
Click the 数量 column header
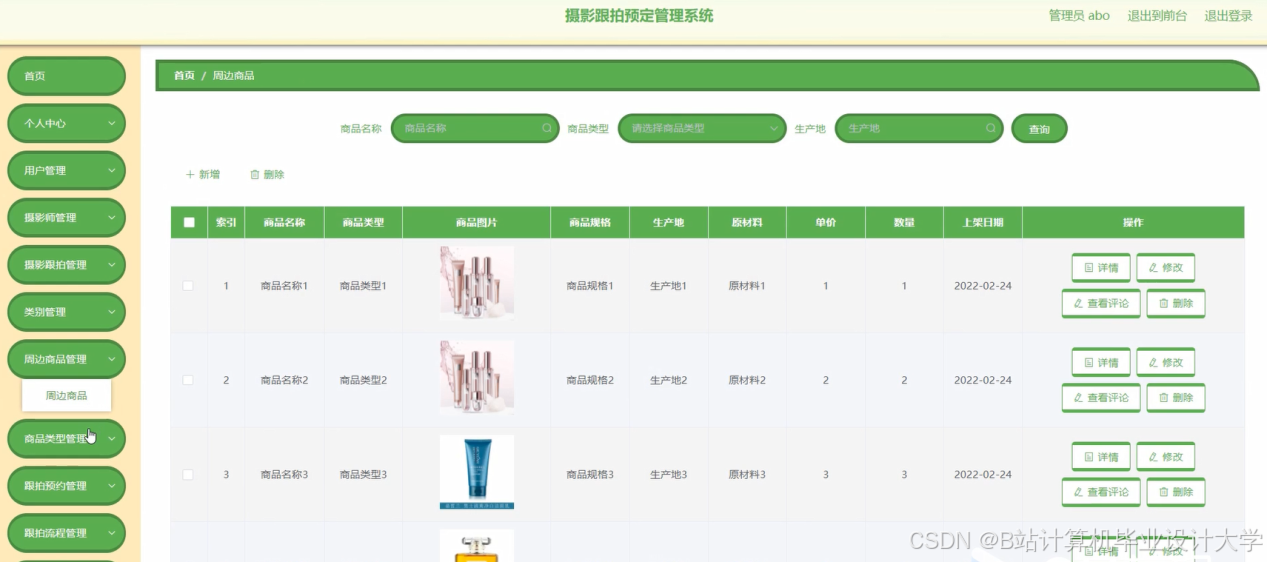coord(904,223)
